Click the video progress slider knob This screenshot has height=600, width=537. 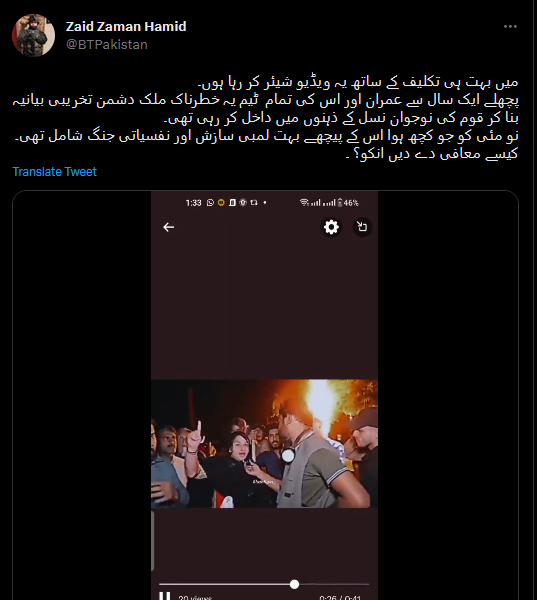294,584
